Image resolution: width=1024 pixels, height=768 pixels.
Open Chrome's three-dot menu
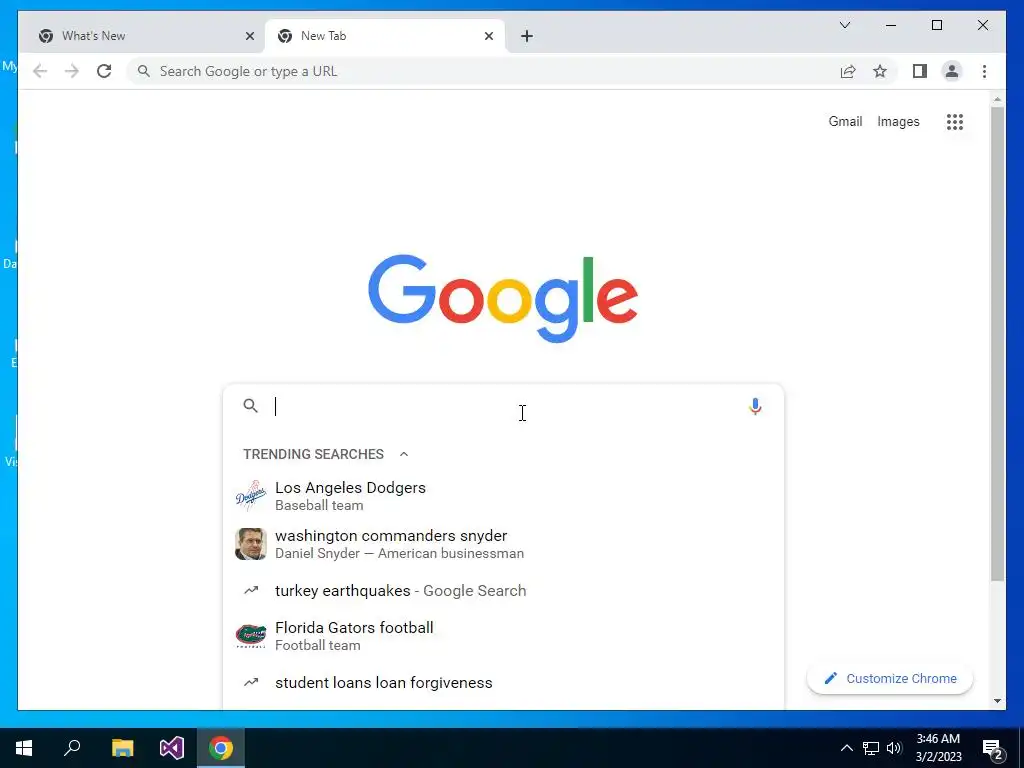pos(984,71)
